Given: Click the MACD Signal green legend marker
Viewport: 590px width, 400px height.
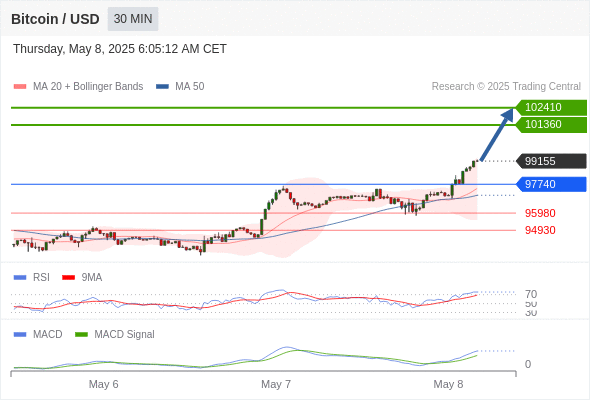Looking at the screenshot, I should click(81, 334).
